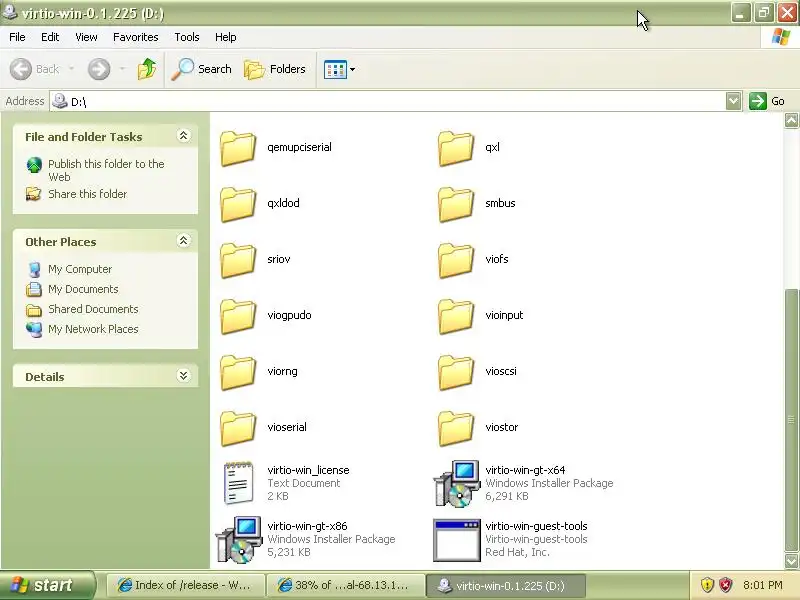The image size is (800, 600).
Task: Click the virtio-win-0.1.225 (D:) taskbar button
Action: point(506,585)
